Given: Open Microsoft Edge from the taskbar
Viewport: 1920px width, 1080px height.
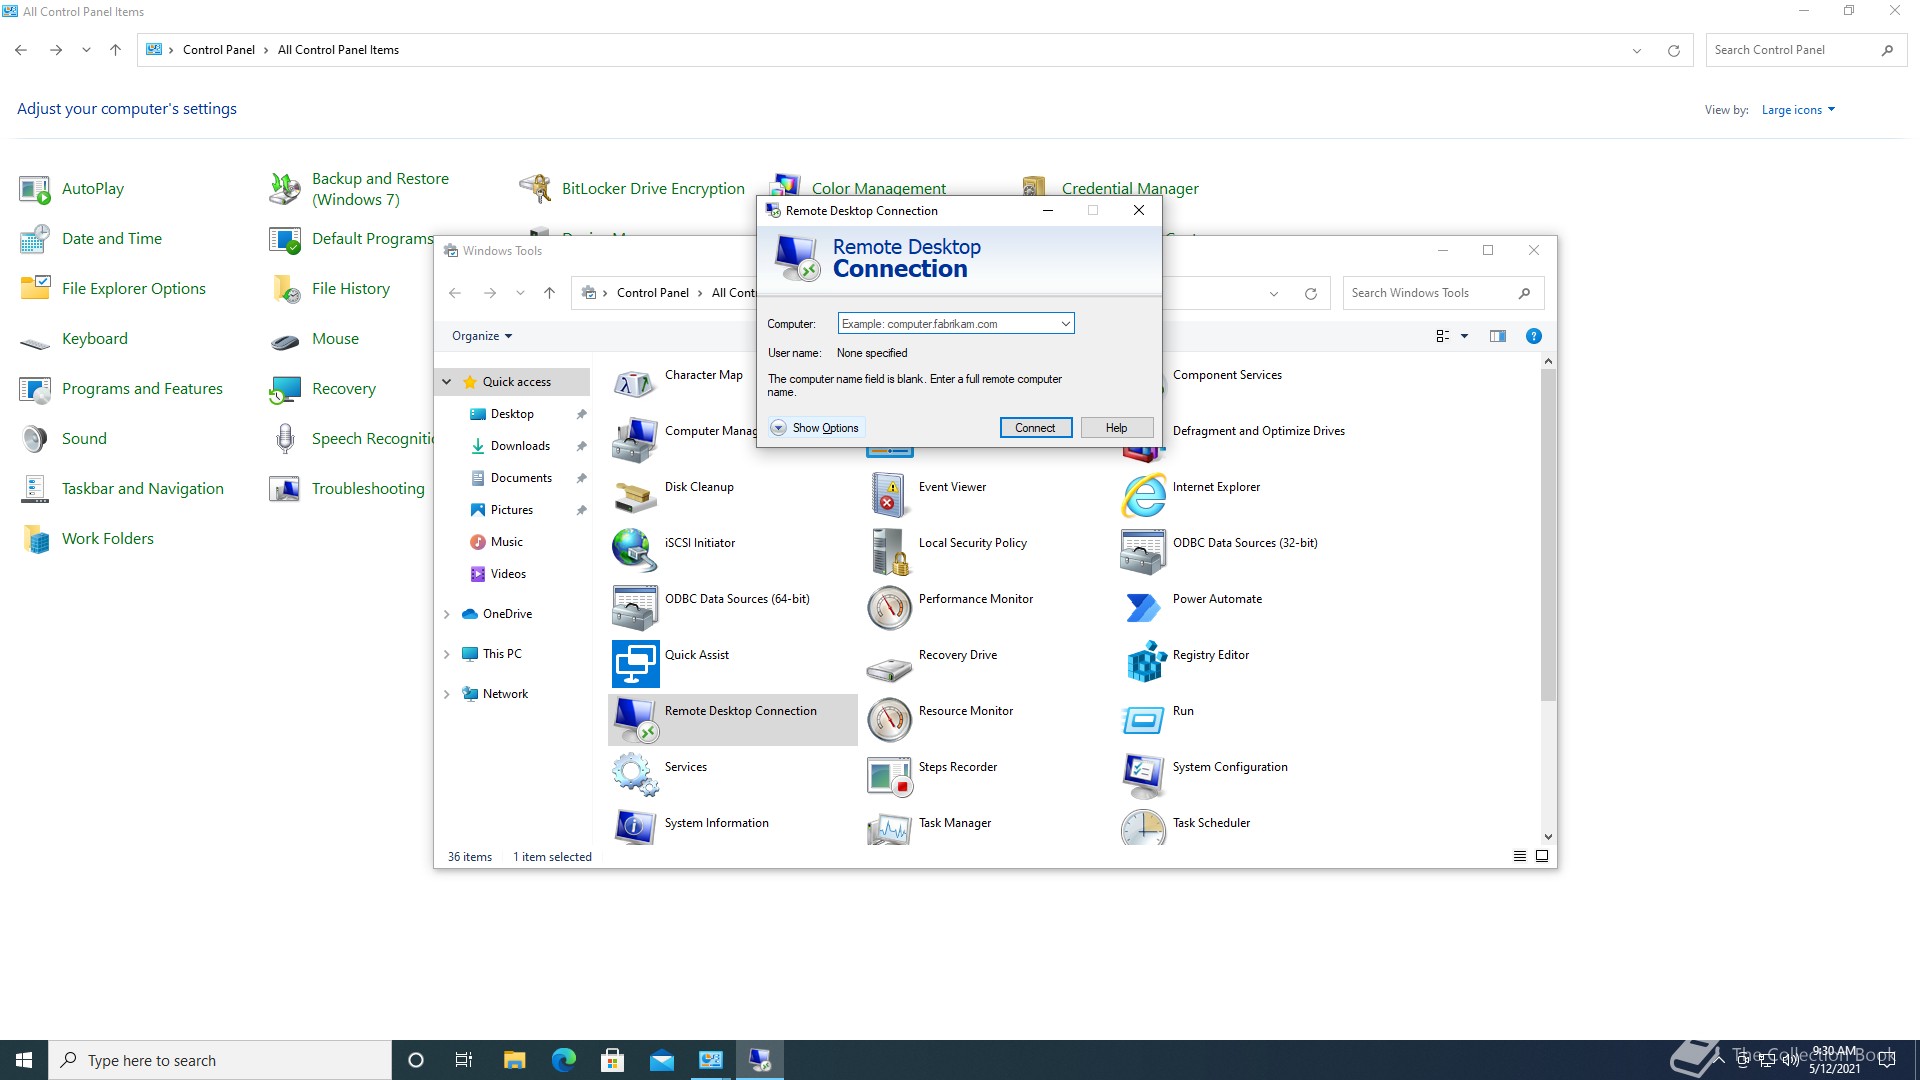Looking at the screenshot, I should click(564, 1060).
